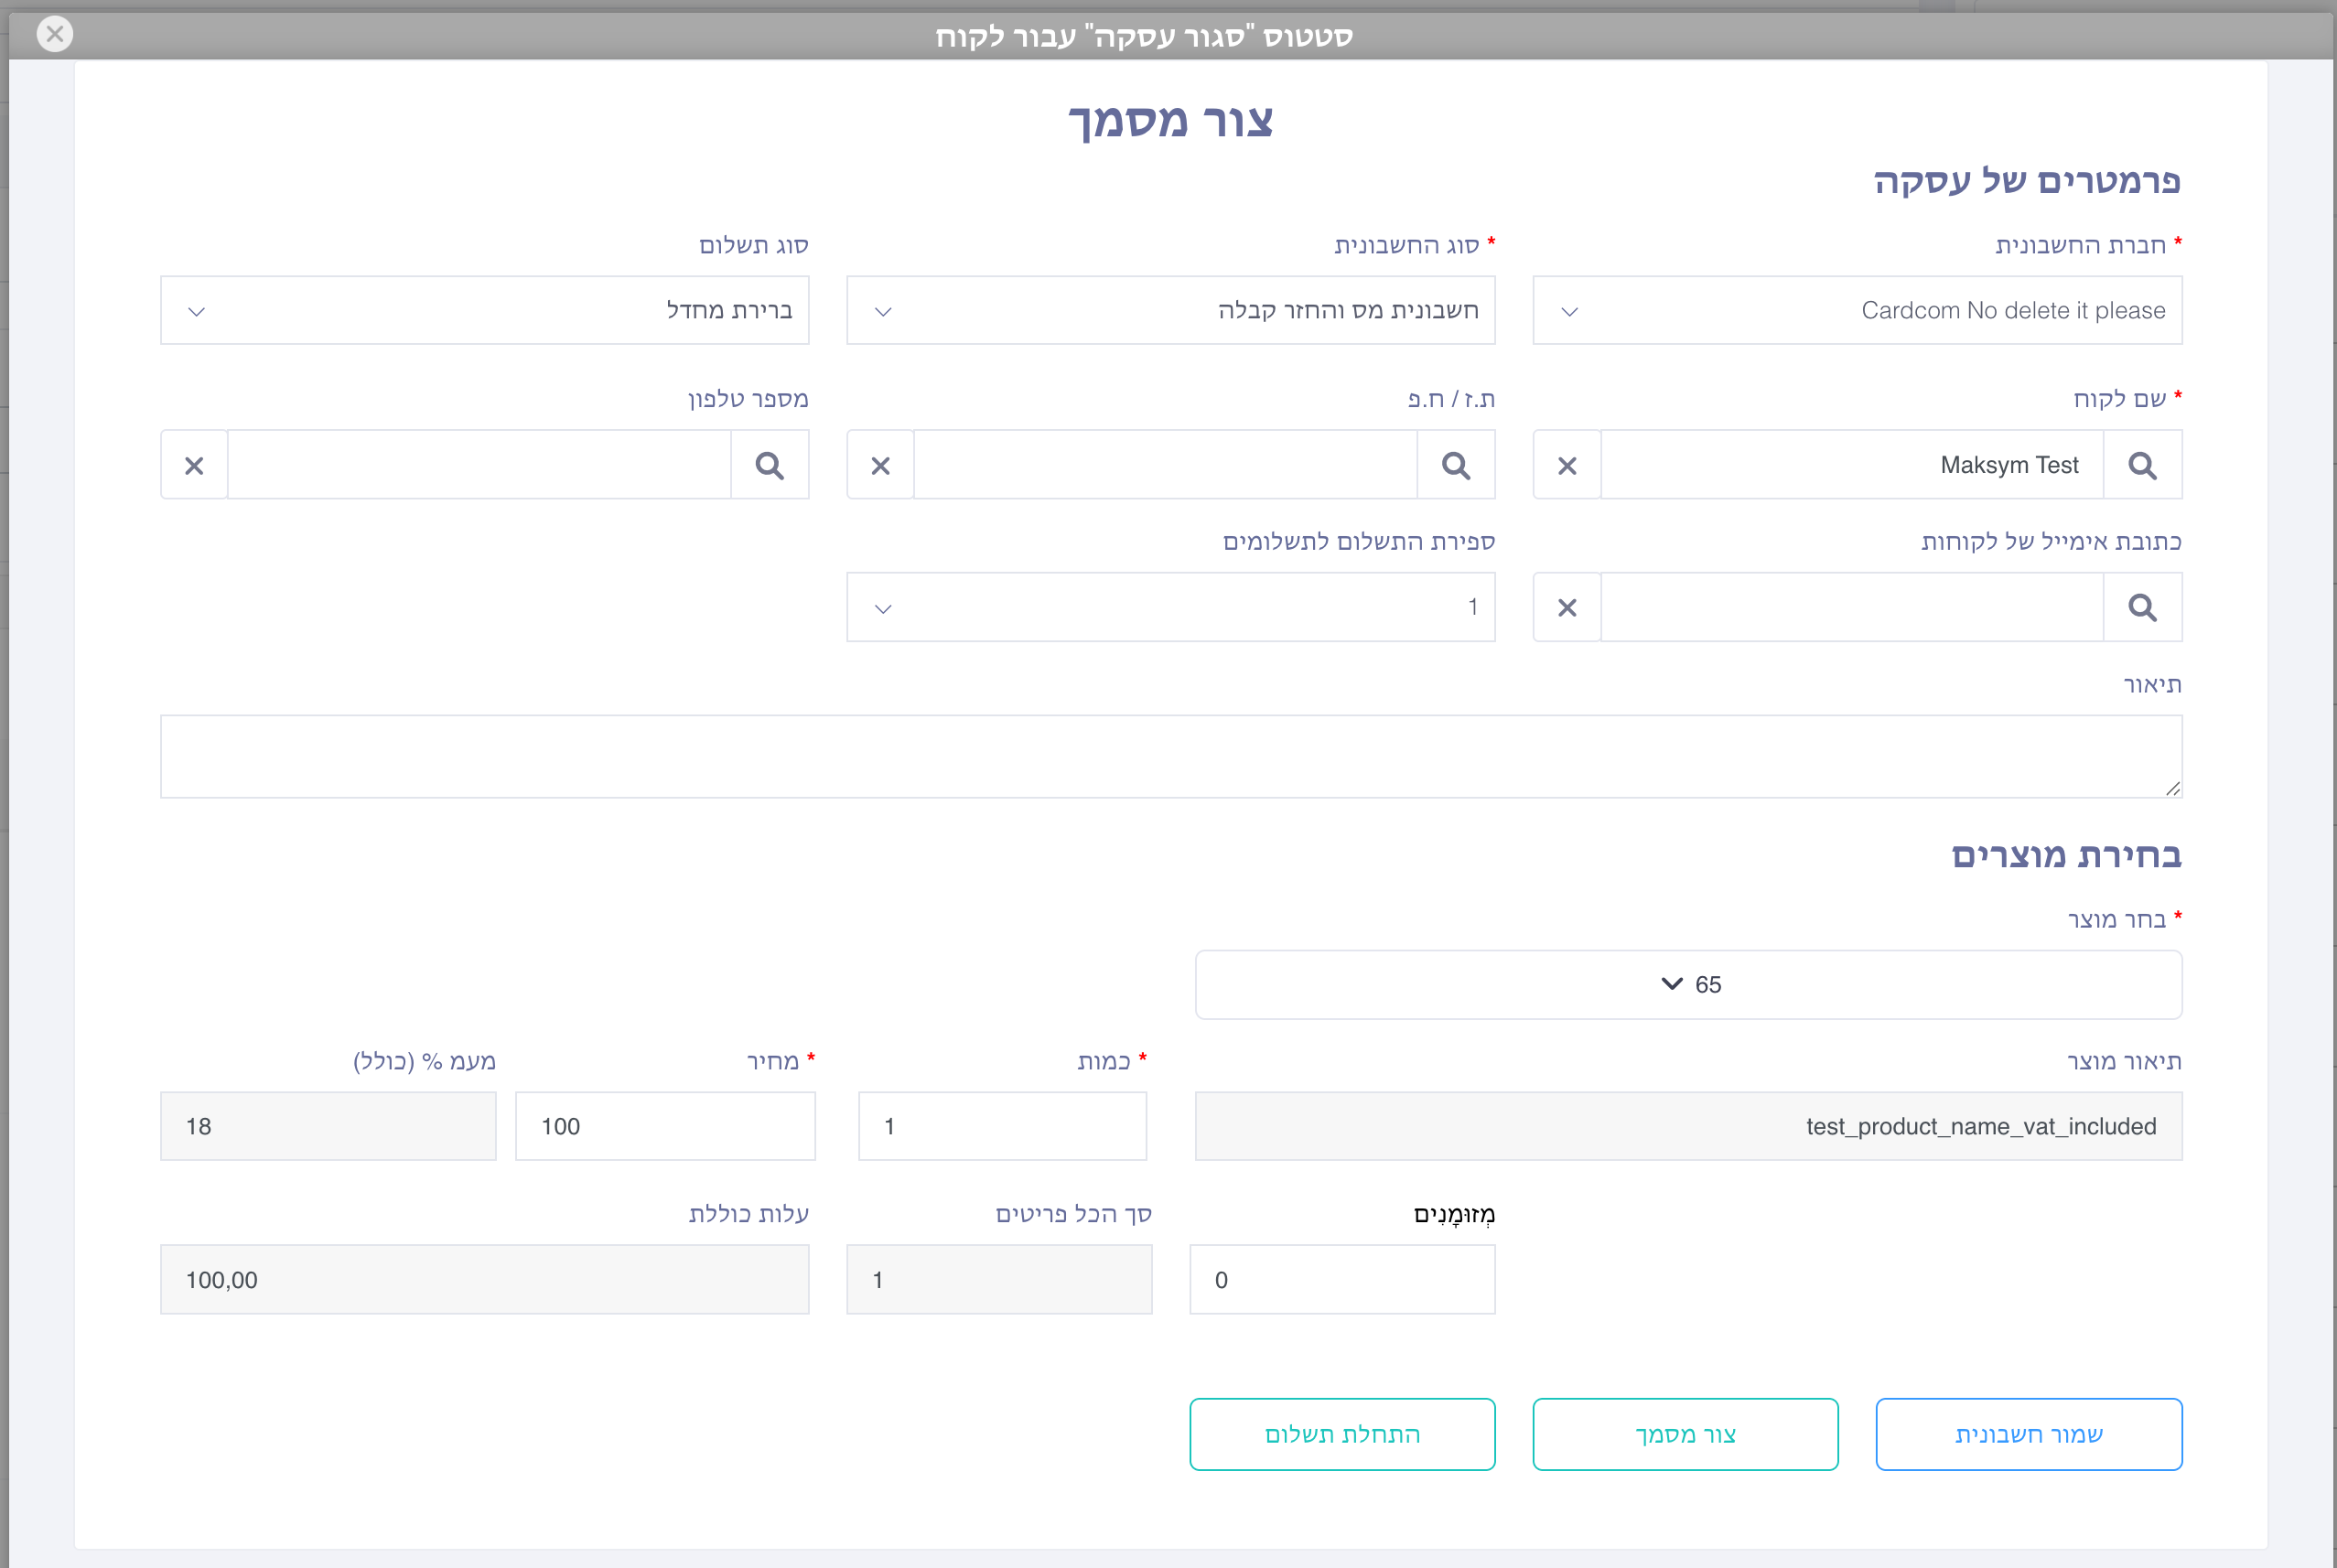Screen dimensions: 2337x1568
Task: Focus the phone number input field
Action: pyautogui.click(x=480, y=465)
